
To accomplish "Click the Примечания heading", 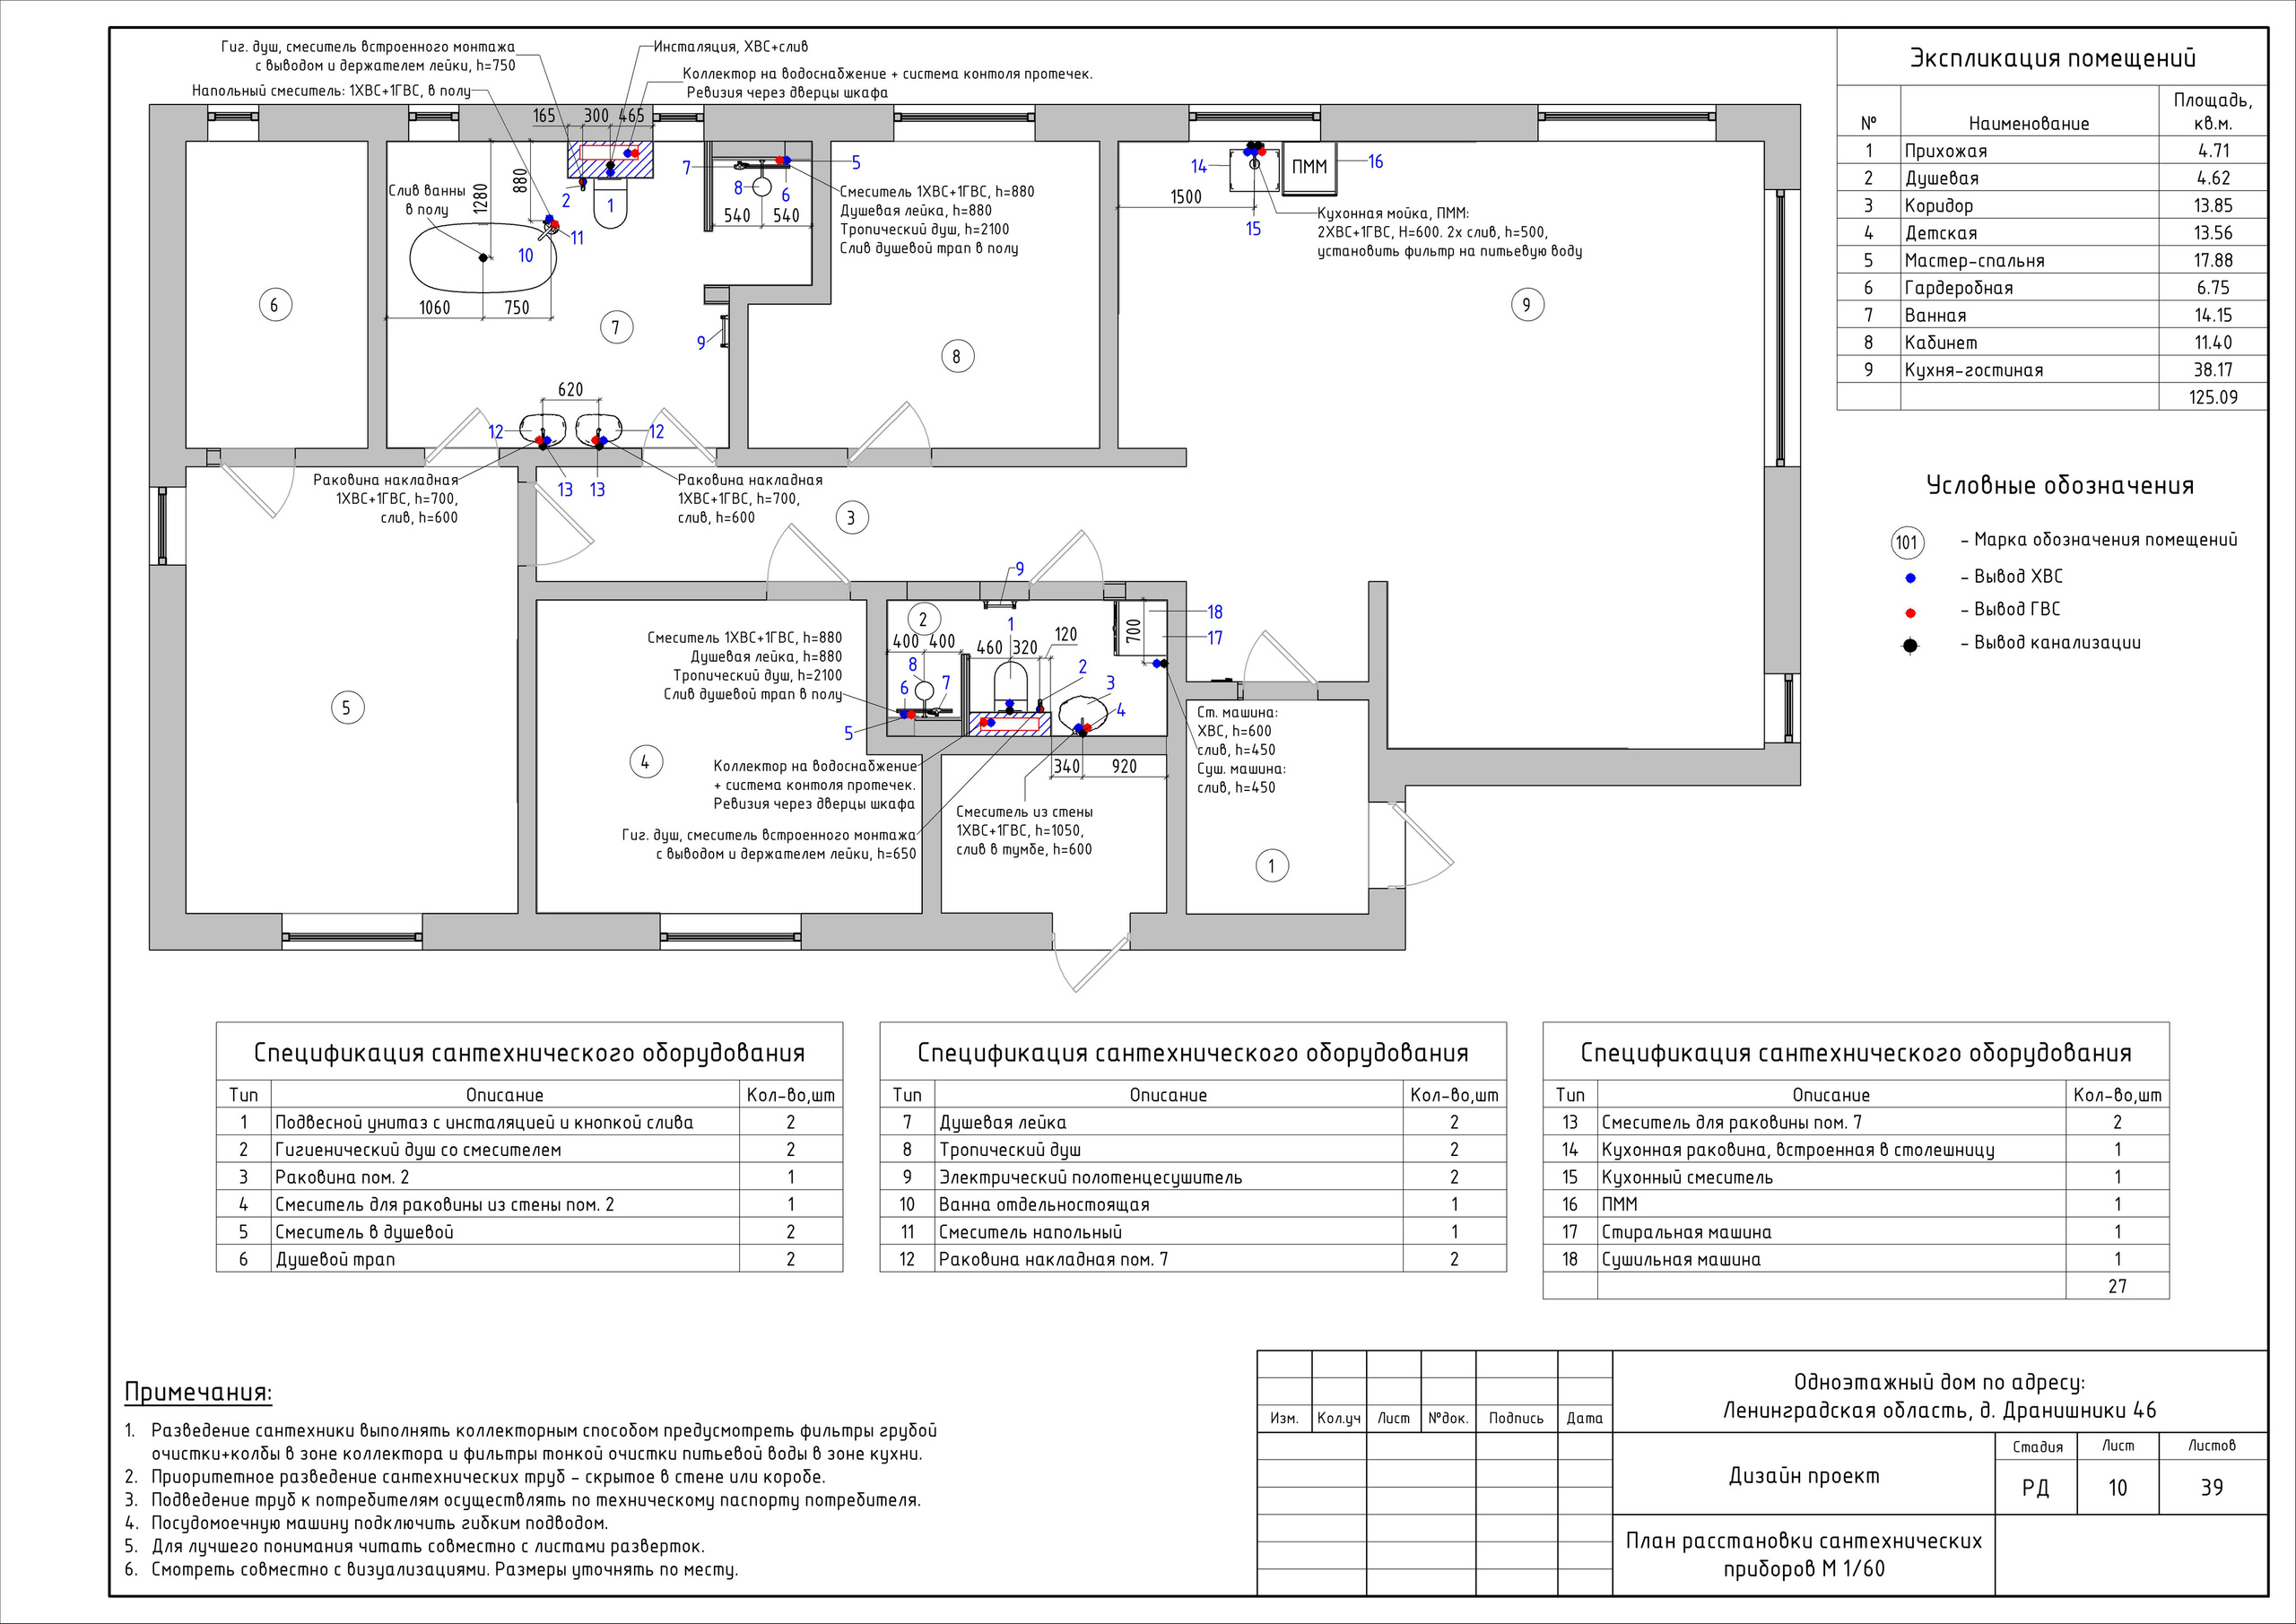I will 198,1392.
